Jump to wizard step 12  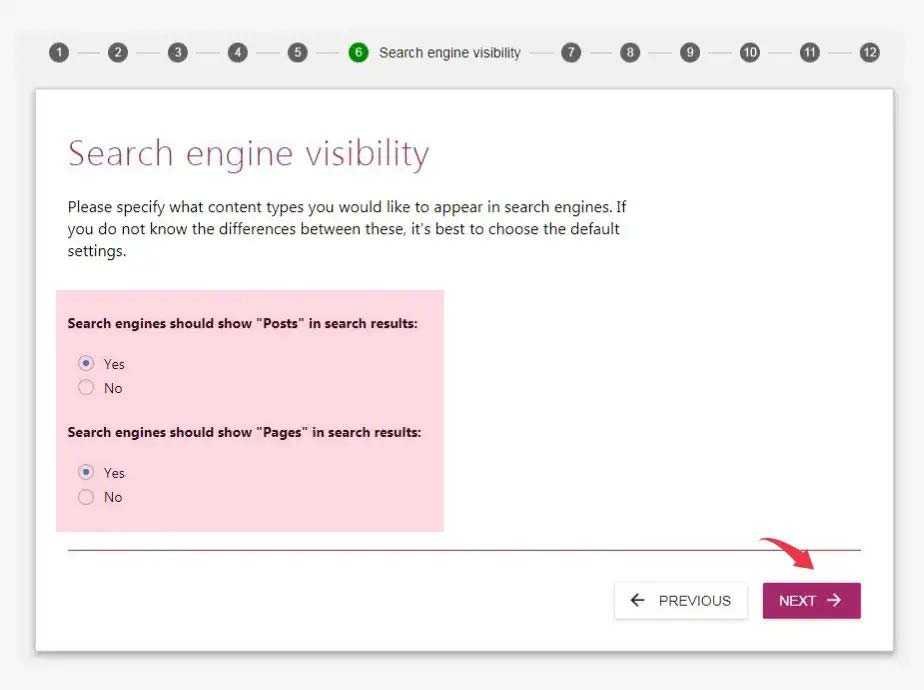pos(869,52)
